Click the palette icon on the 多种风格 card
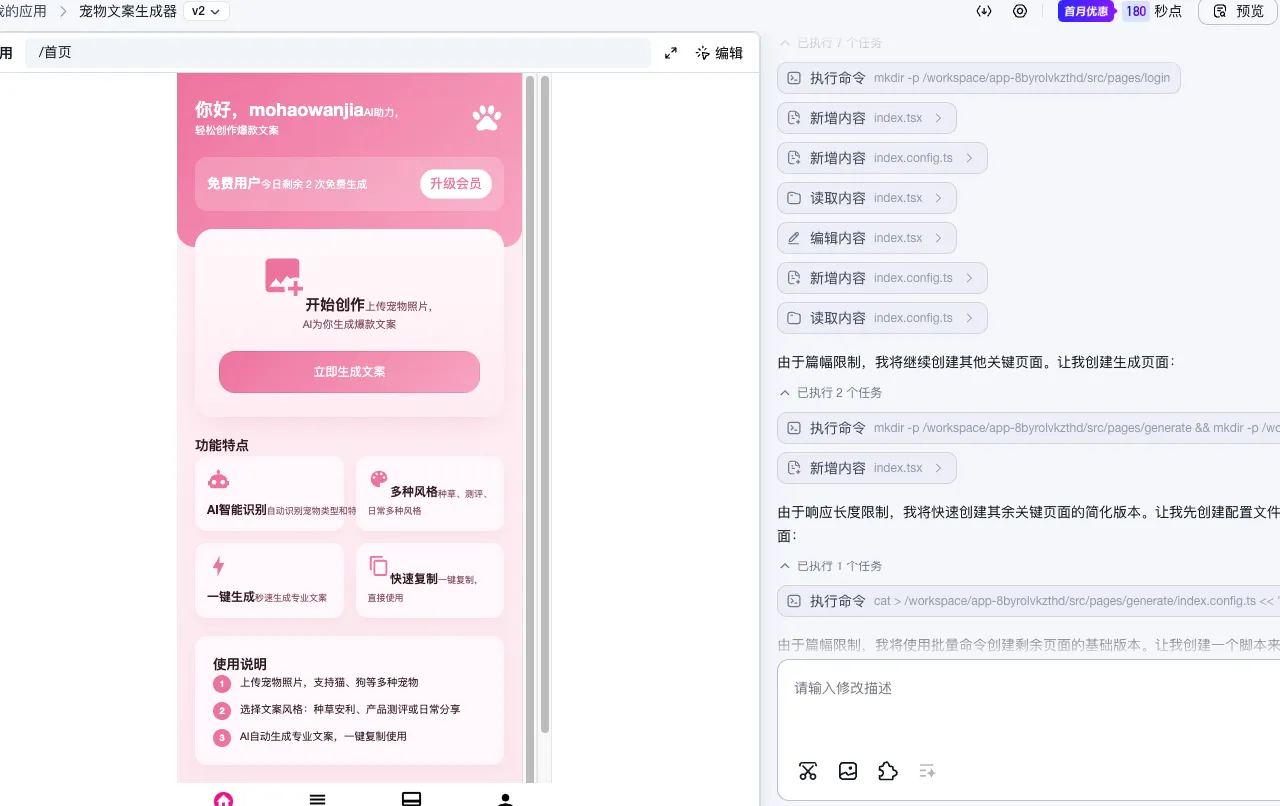Screen dimensions: 1280x806 tap(378, 479)
